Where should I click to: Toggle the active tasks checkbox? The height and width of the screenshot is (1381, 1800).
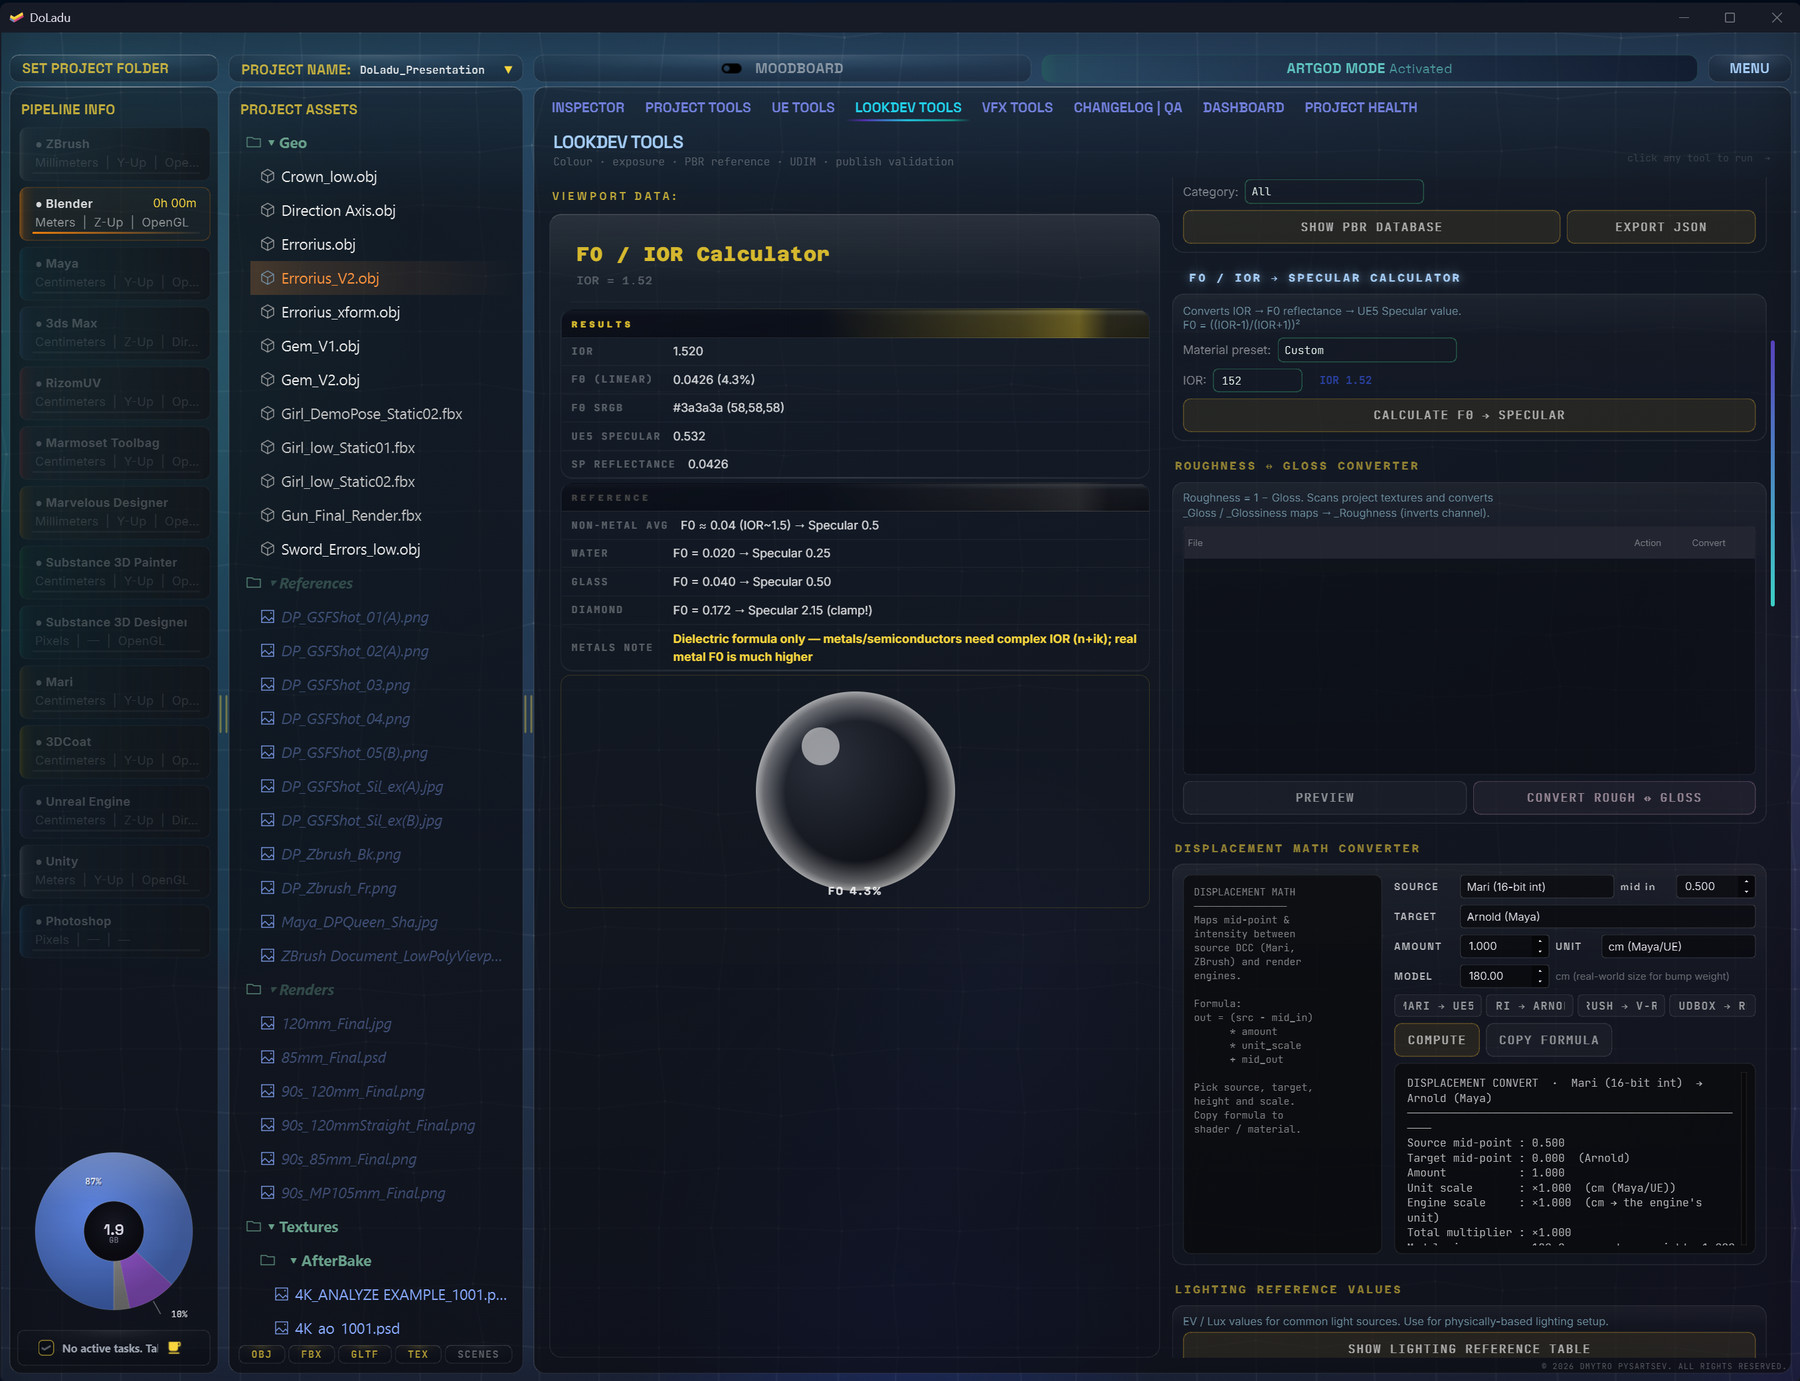tap(46, 1348)
